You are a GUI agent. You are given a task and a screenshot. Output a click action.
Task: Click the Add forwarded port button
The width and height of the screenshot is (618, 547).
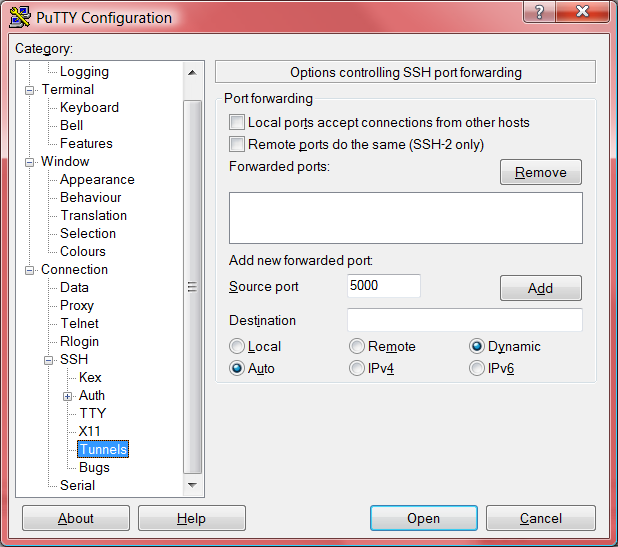point(540,288)
